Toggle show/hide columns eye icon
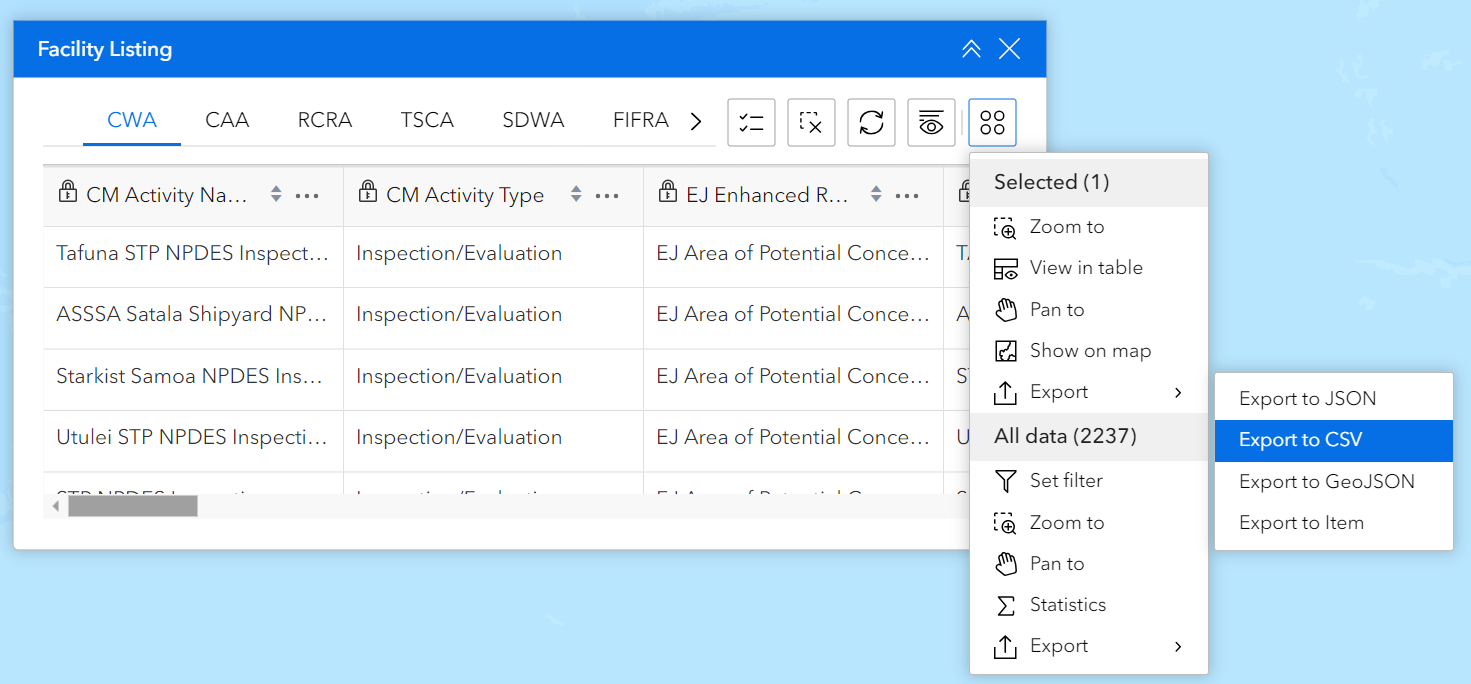Viewport: 1471px width, 684px height. click(931, 123)
